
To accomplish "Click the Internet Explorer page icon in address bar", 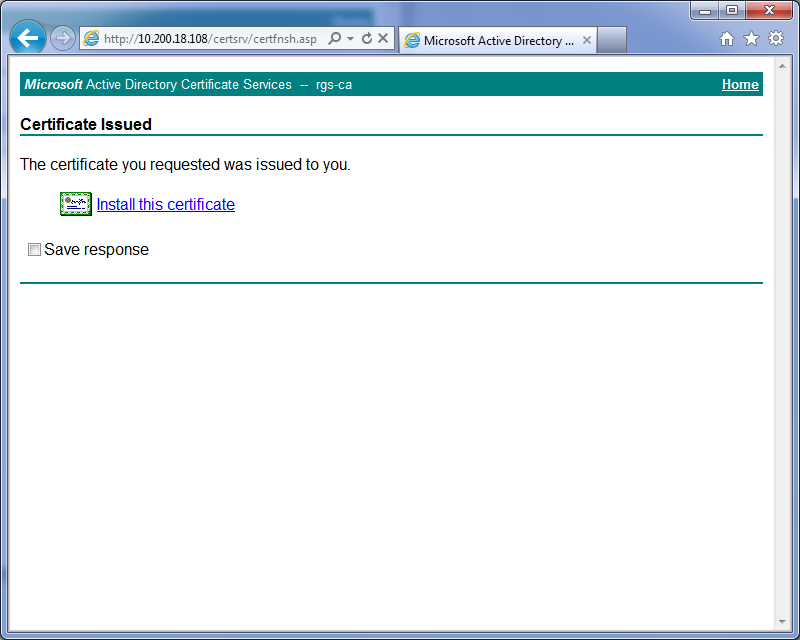I will (91, 38).
